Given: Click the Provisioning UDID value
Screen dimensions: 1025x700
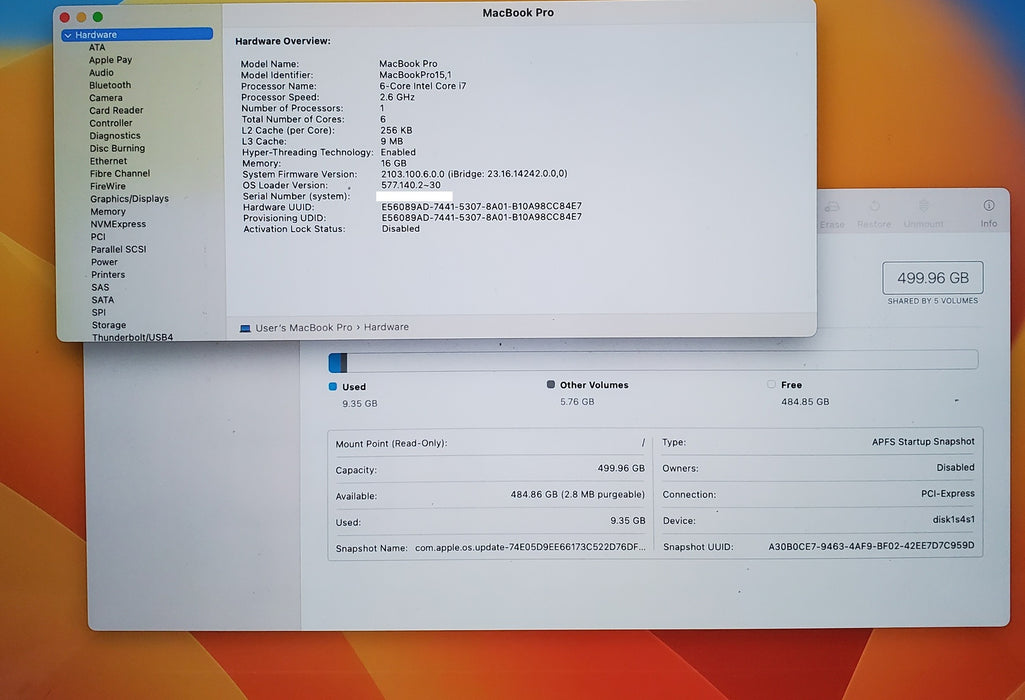Looking at the screenshot, I should coord(482,217).
